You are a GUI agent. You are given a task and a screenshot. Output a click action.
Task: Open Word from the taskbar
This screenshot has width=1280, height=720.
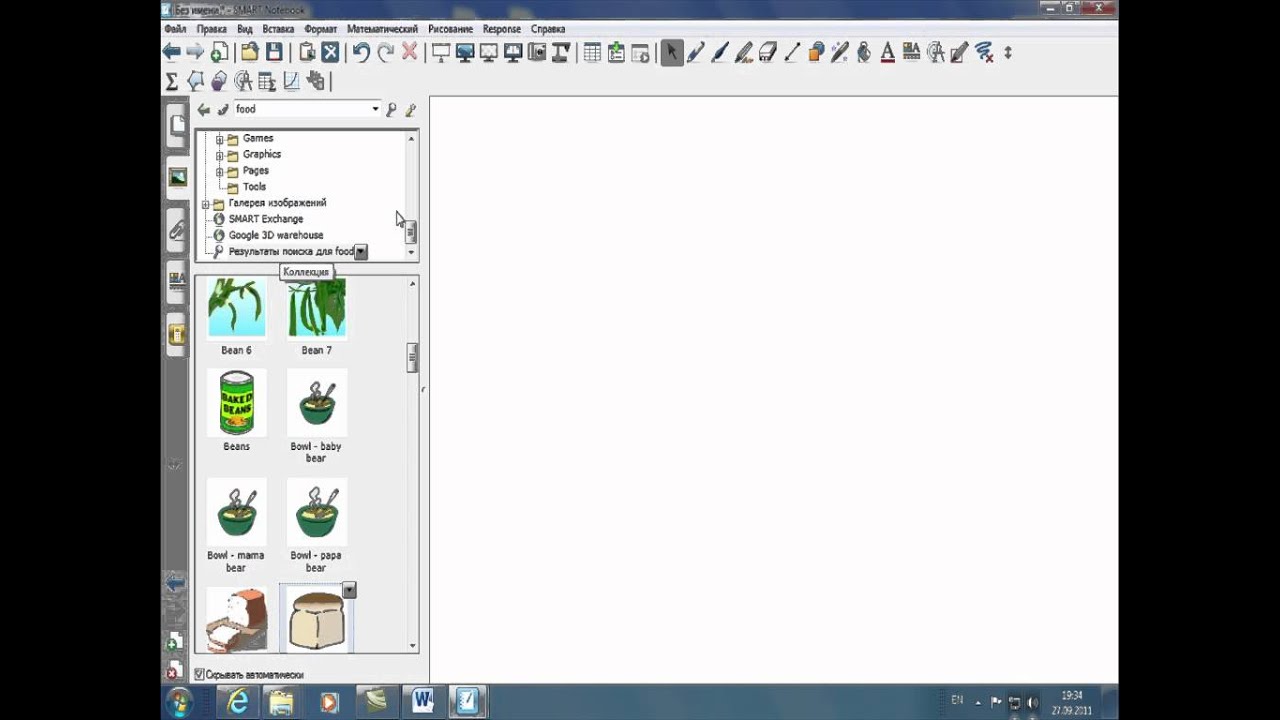click(x=423, y=702)
